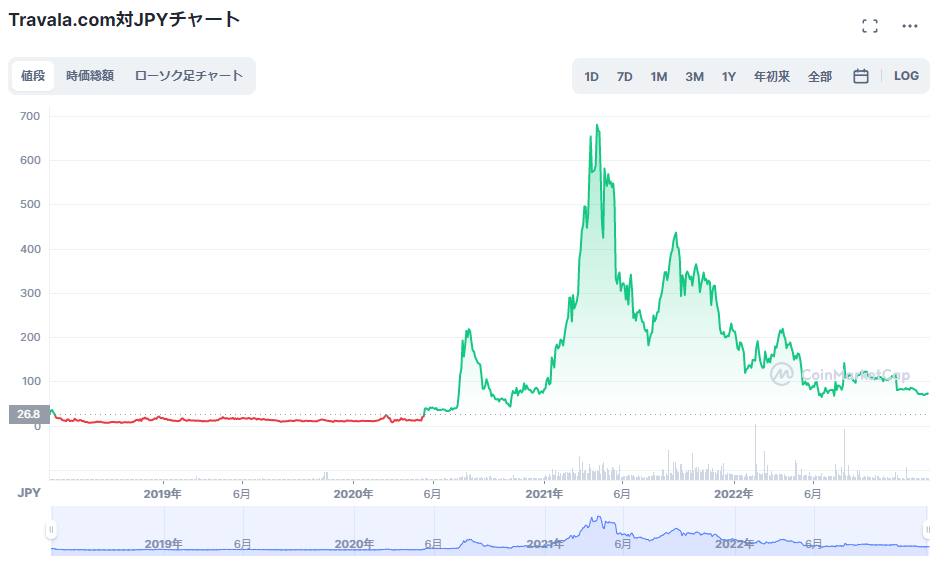
Task: Click the 2020年 label on main time axis
Action: coord(354,494)
